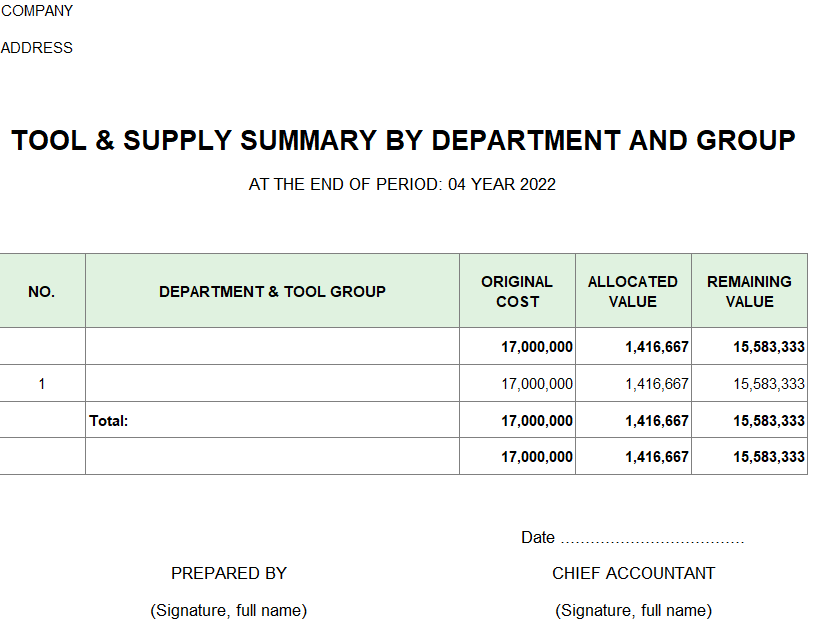Click the CHIEF ACCOUNTANT heading

633,573
